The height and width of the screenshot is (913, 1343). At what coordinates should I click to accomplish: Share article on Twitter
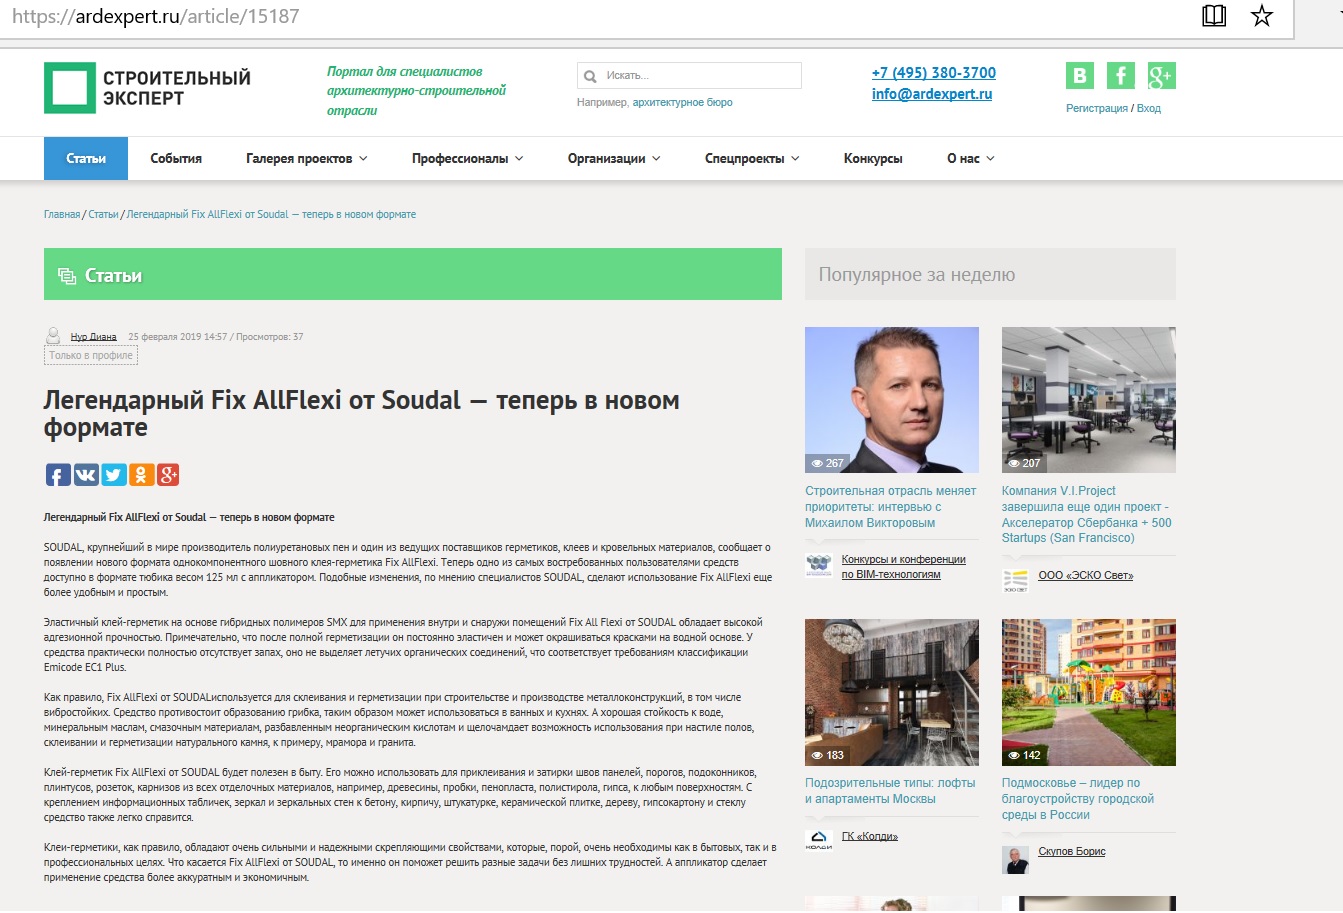click(114, 475)
